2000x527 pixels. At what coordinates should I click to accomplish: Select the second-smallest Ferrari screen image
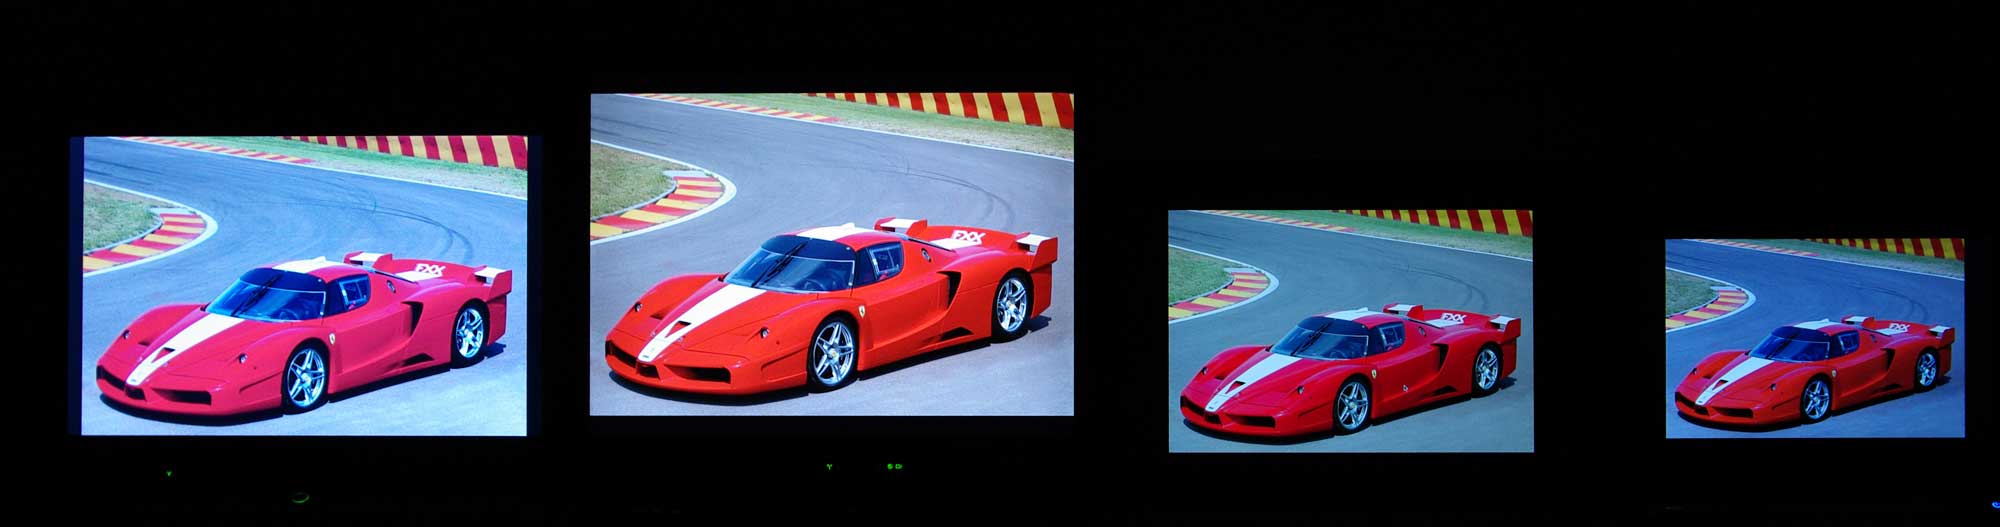1351,331
